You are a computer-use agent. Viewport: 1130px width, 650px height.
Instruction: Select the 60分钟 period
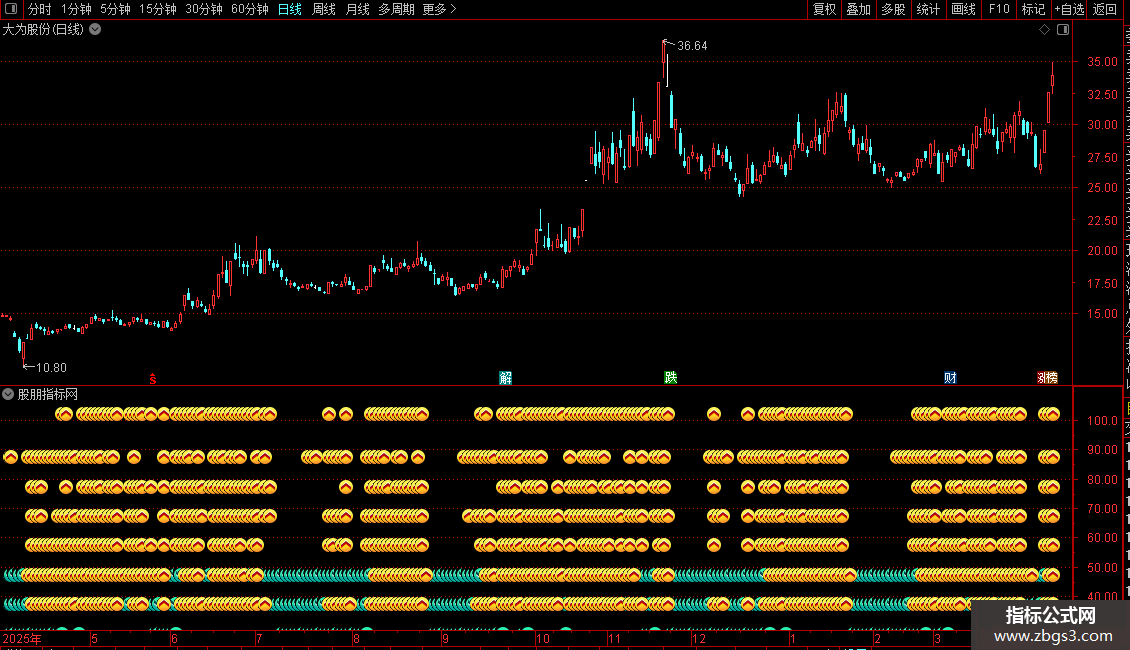pyautogui.click(x=250, y=9)
